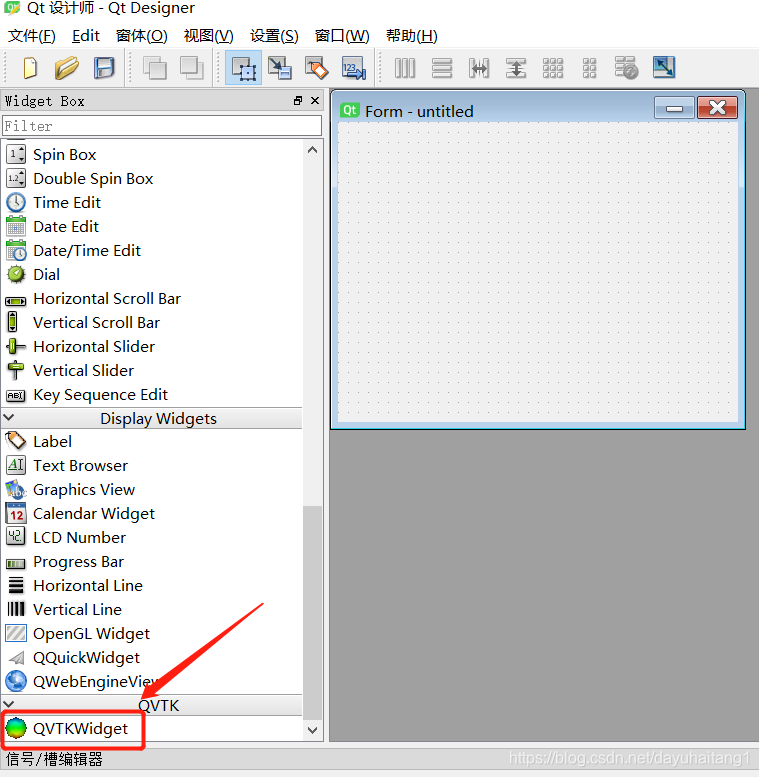
Task: Select Horizontal Line widget
Action: [x=152, y=586]
